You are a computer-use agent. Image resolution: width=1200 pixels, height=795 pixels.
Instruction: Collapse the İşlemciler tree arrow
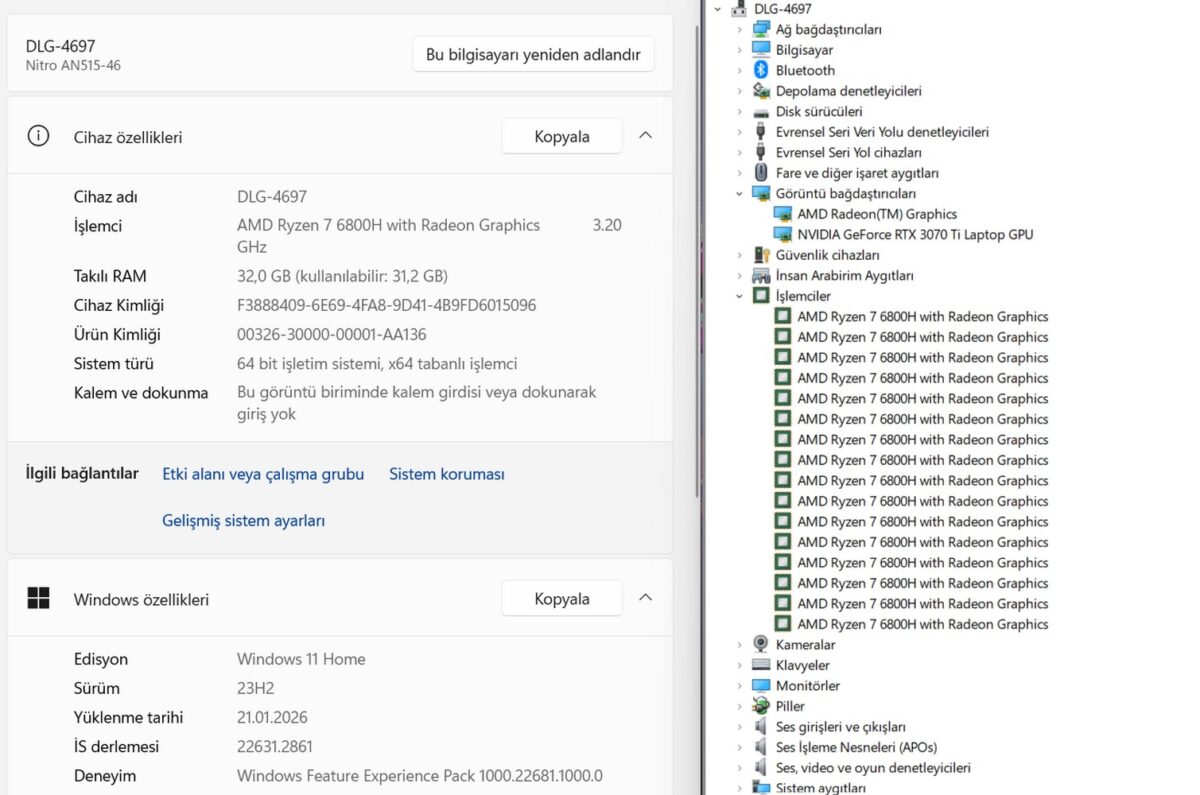coord(740,296)
